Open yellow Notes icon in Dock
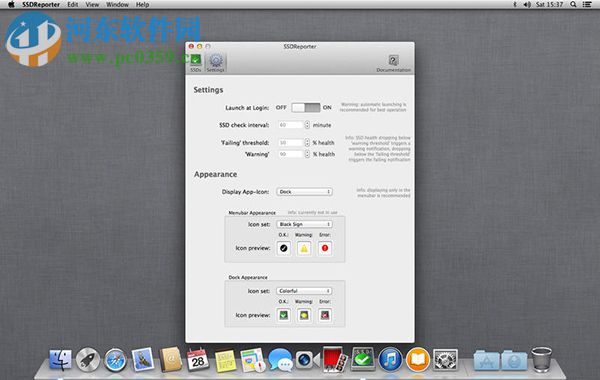The image size is (600, 380). click(226, 360)
